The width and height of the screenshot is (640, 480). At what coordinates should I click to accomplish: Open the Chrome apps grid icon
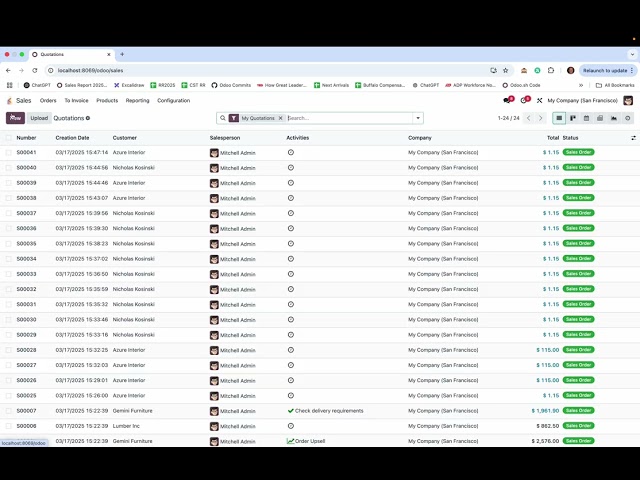[9, 85]
